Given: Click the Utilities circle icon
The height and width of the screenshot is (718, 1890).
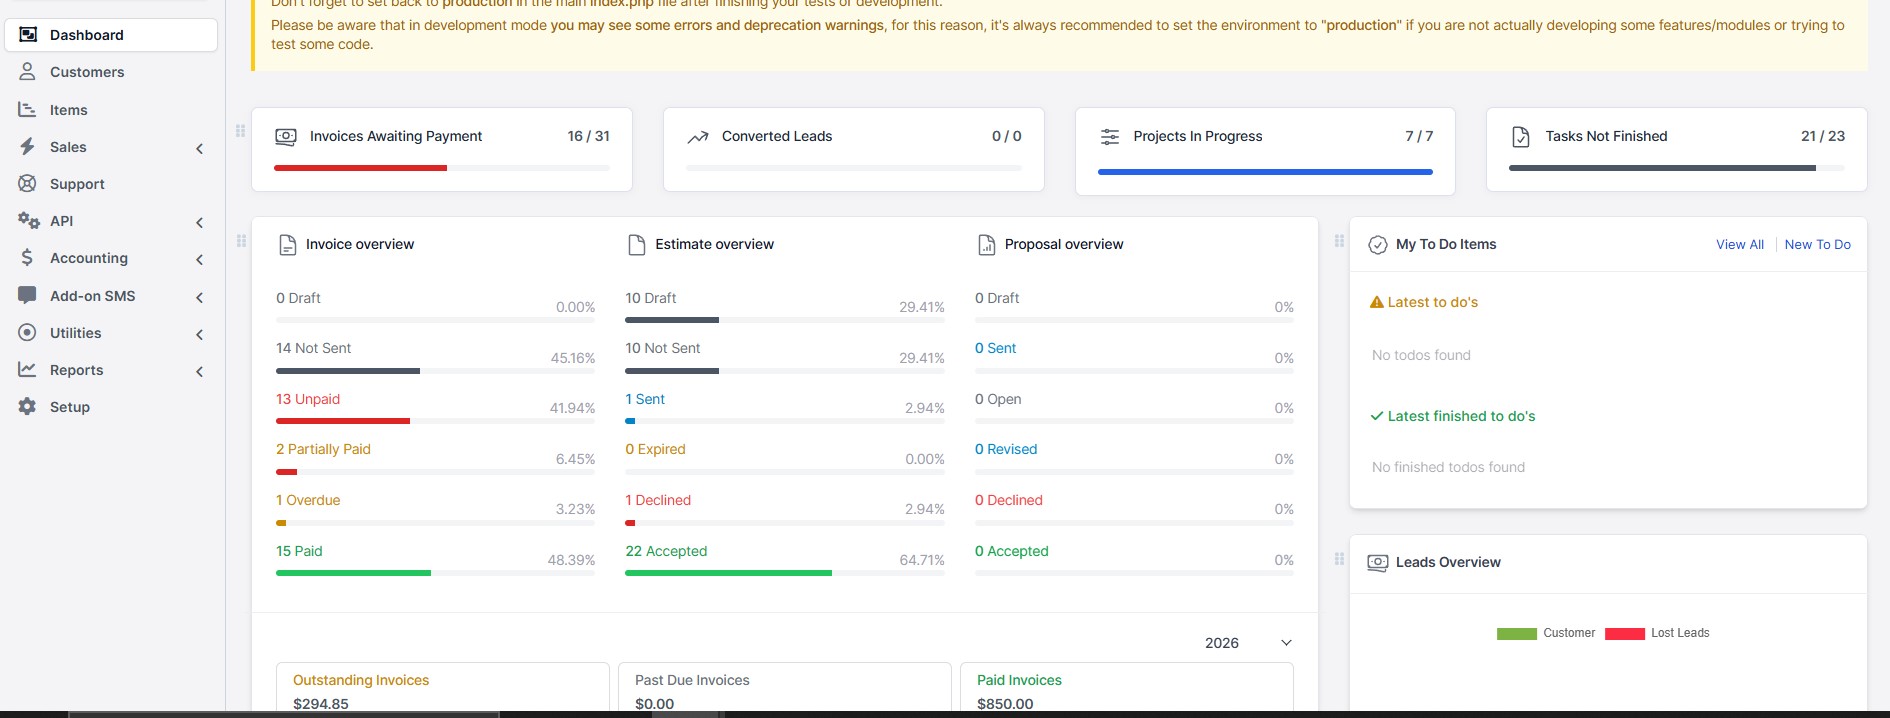Looking at the screenshot, I should (x=28, y=332).
